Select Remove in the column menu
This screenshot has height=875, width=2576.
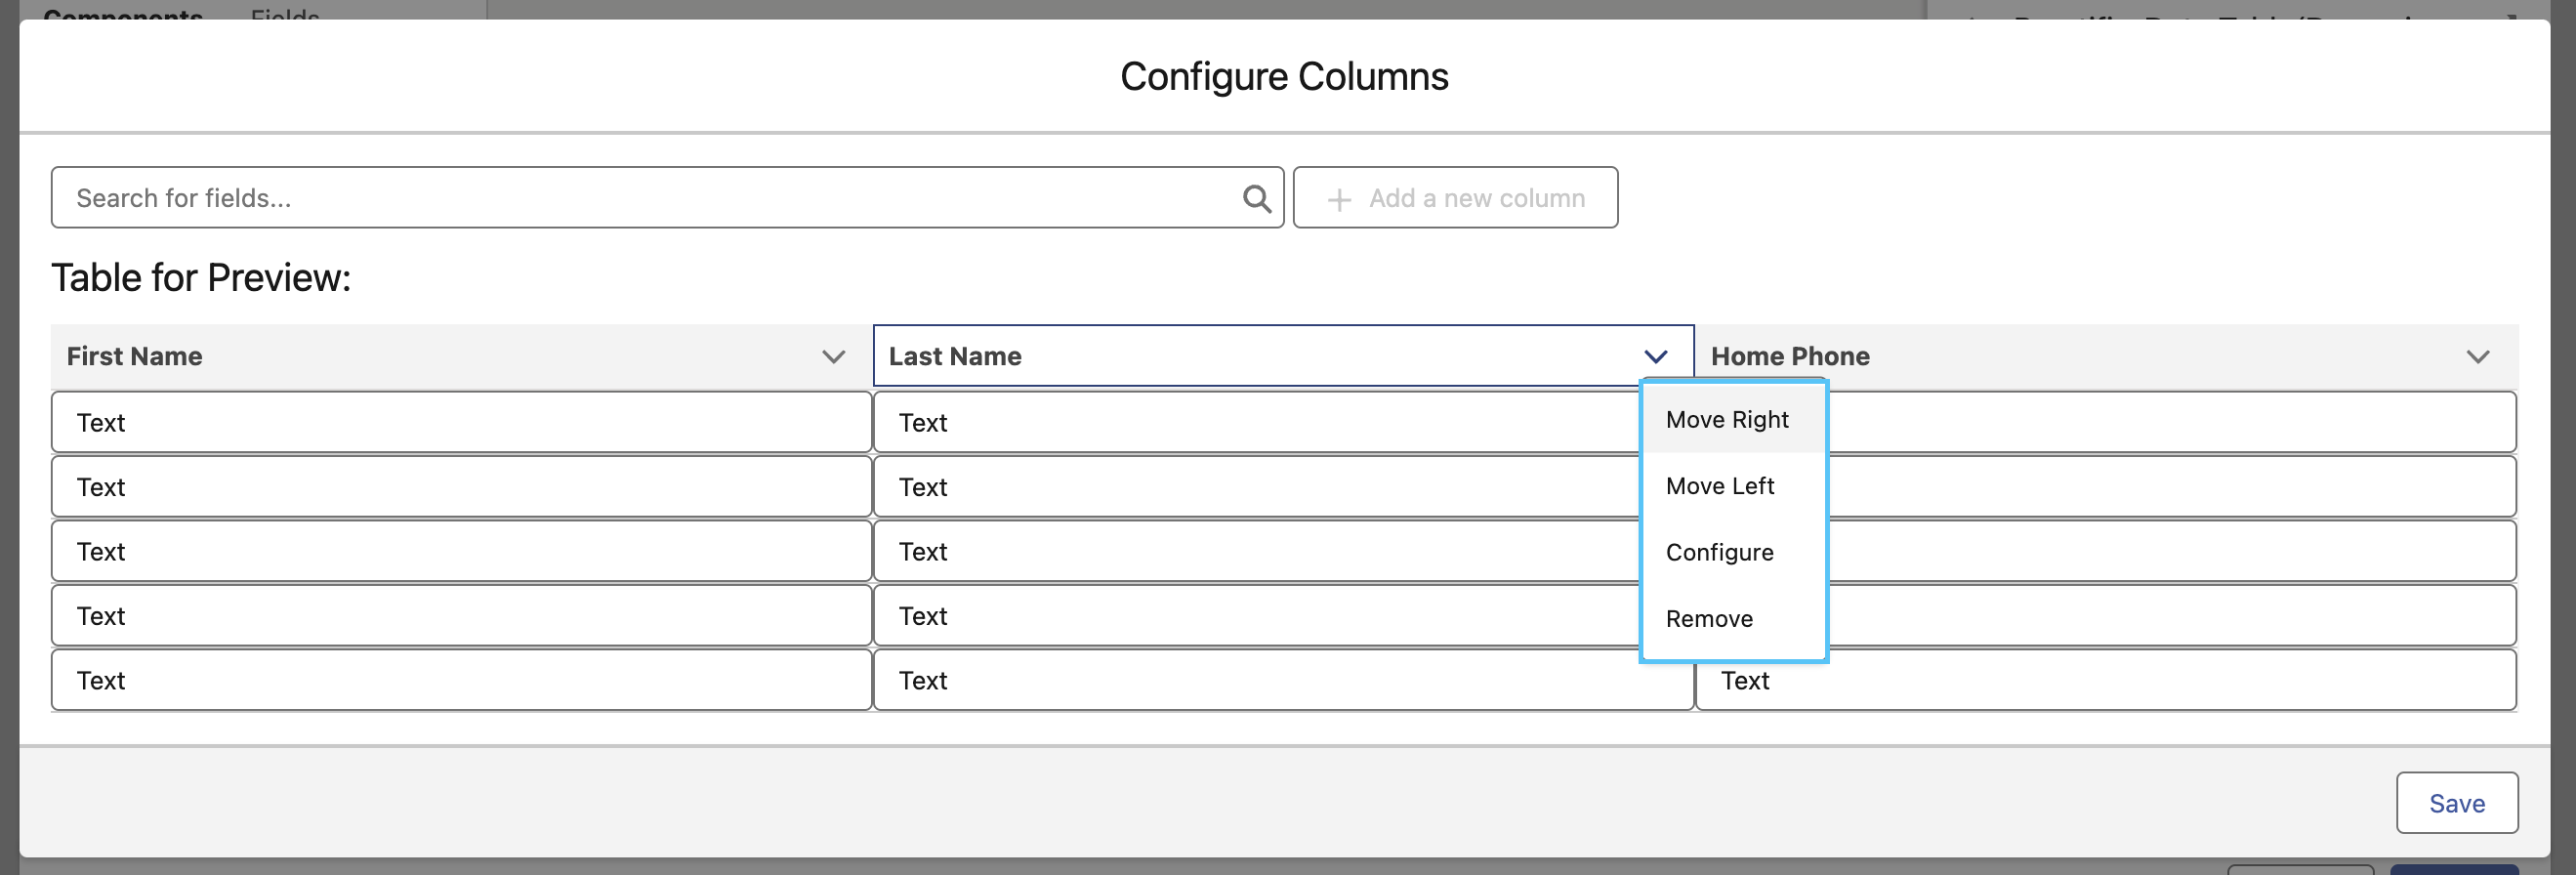point(1734,619)
